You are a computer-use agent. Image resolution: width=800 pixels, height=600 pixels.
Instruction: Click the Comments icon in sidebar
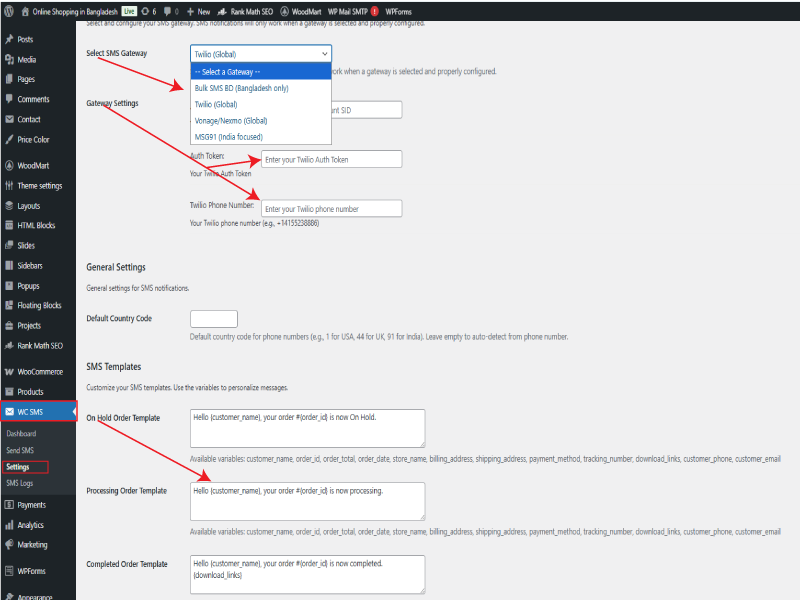coord(9,99)
